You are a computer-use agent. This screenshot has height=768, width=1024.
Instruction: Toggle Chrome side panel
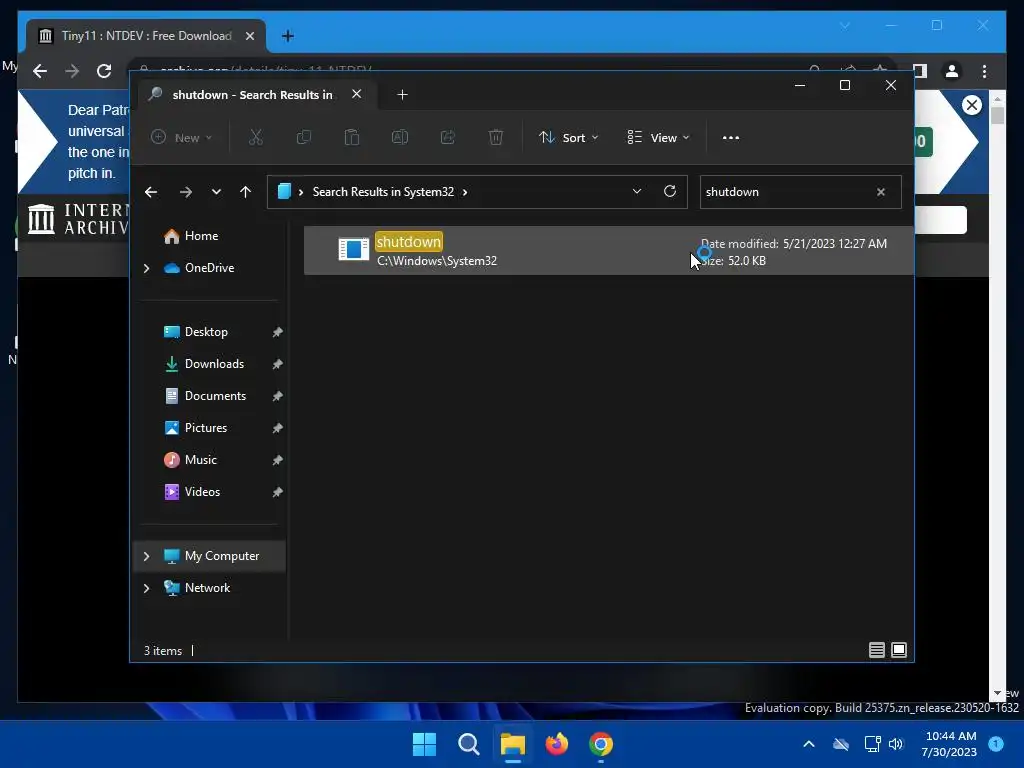(x=920, y=71)
